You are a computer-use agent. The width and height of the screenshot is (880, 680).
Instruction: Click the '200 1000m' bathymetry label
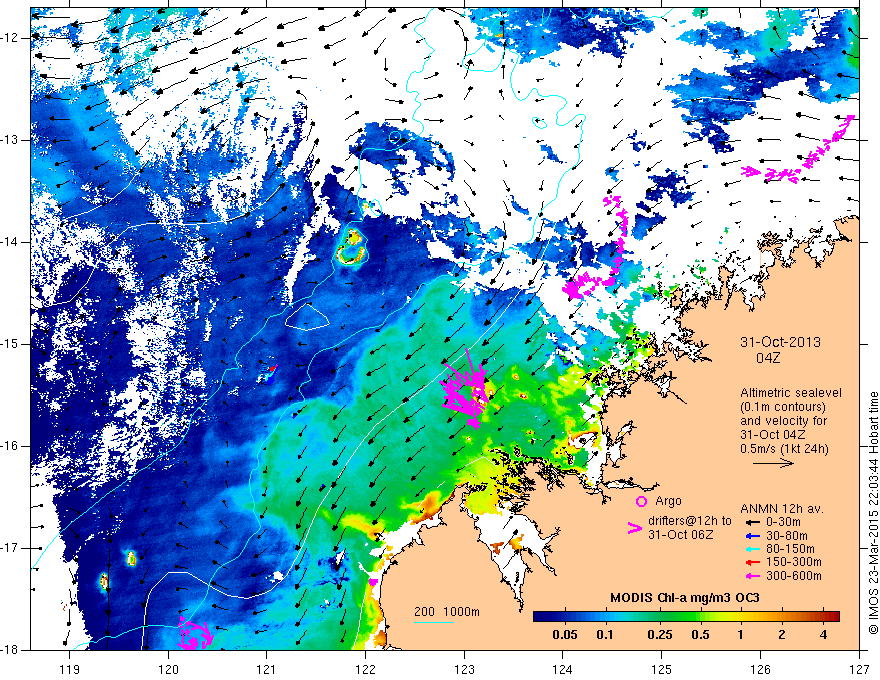[447, 612]
